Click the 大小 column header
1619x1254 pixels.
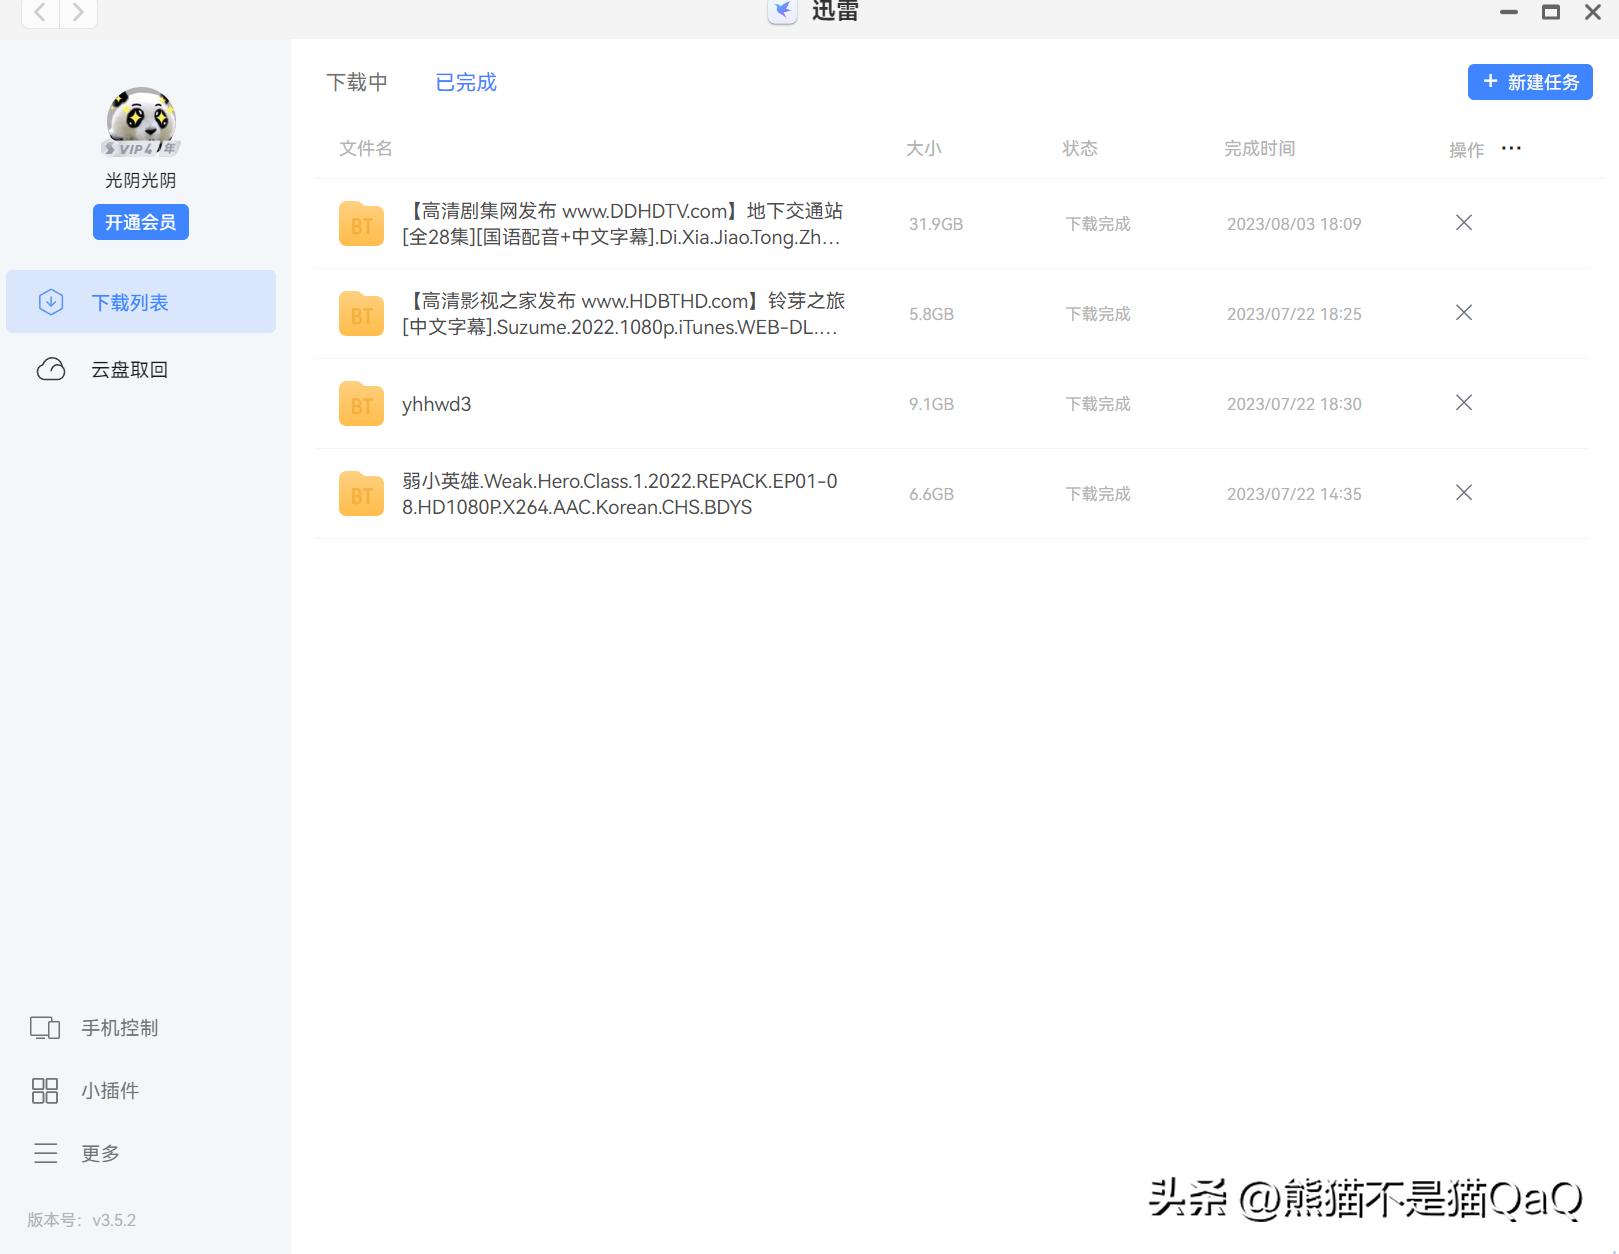[x=925, y=148]
